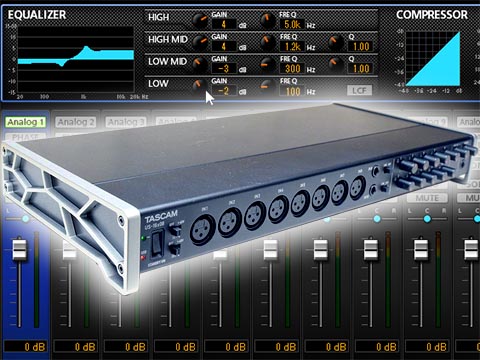Image resolution: width=480 pixels, height=360 pixels.
Task: Toggle PHASE on the Analog 1 channel
Action: pyautogui.click(x=25, y=137)
